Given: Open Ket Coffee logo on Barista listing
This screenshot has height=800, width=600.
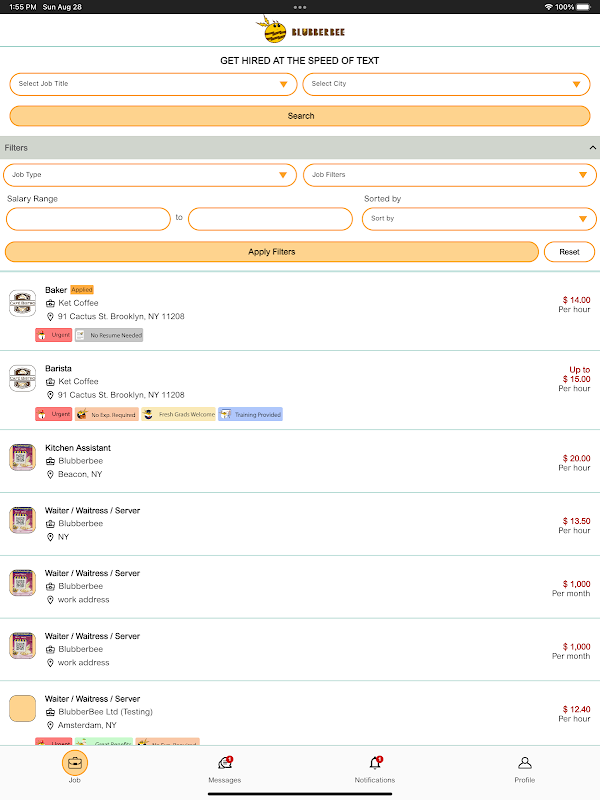Looking at the screenshot, I should (x=22, y=379).
